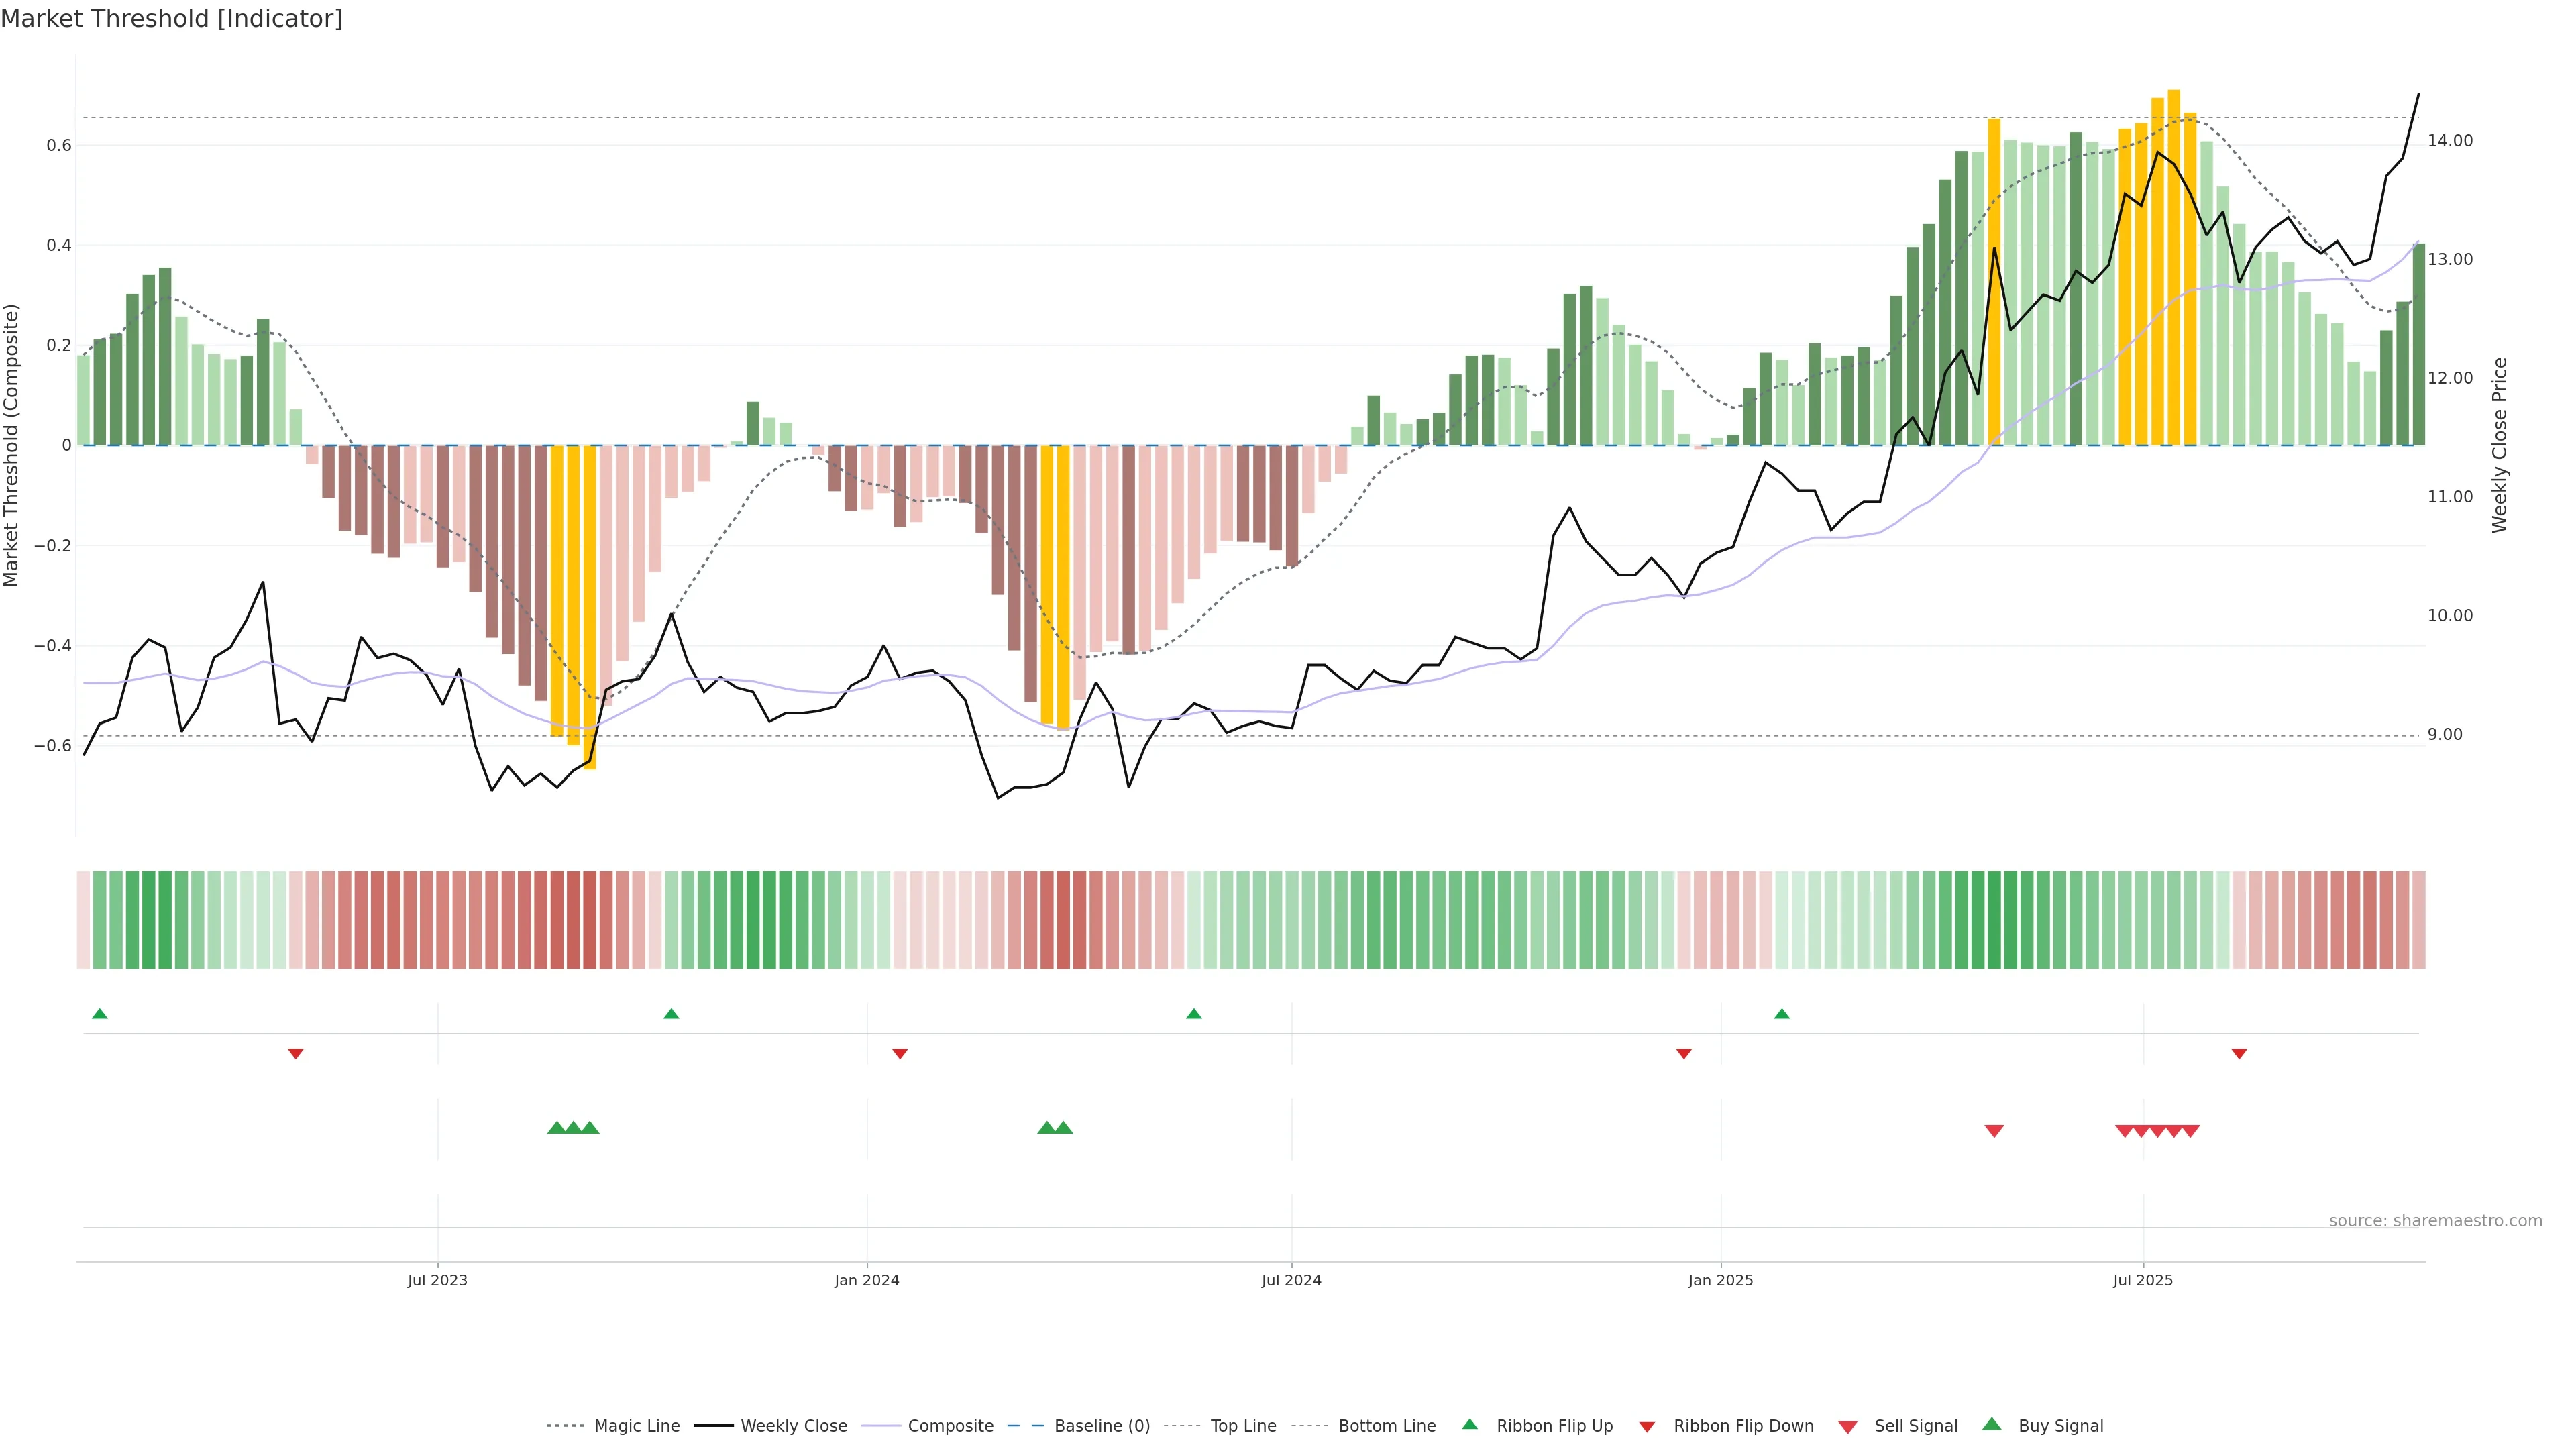This screenshot has width=2576, height=1449.
Task: Click the leftmost red Ribbon Flip Down marker
Action: coord(295,1054)
